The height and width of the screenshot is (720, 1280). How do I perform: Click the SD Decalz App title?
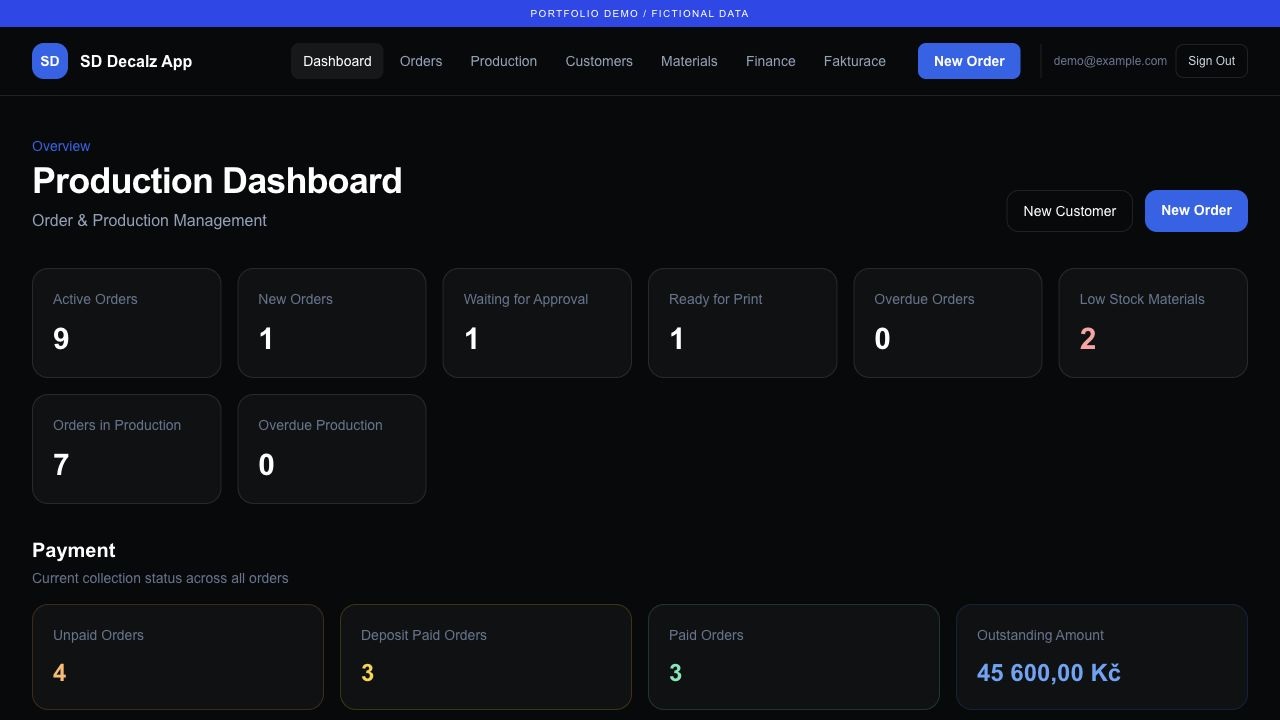click(x=136, y=61)
